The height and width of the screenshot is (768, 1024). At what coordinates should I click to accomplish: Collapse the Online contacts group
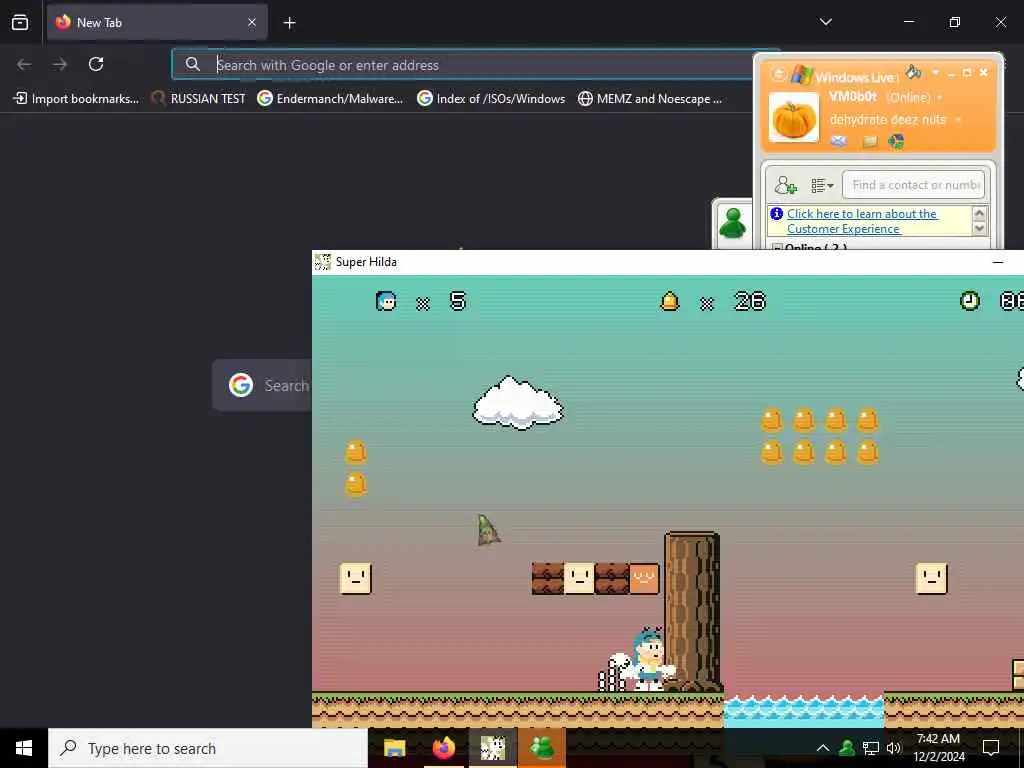(x=776, y=248)
